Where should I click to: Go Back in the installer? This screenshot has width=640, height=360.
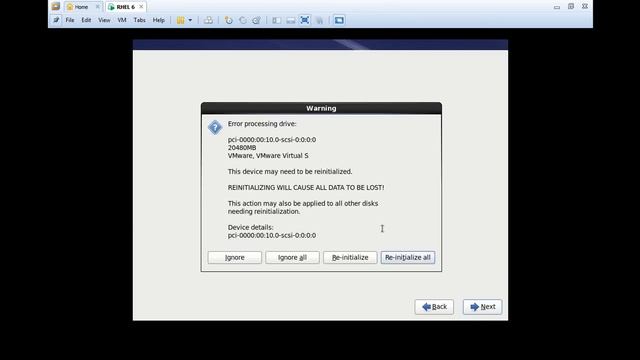(434, 307)
